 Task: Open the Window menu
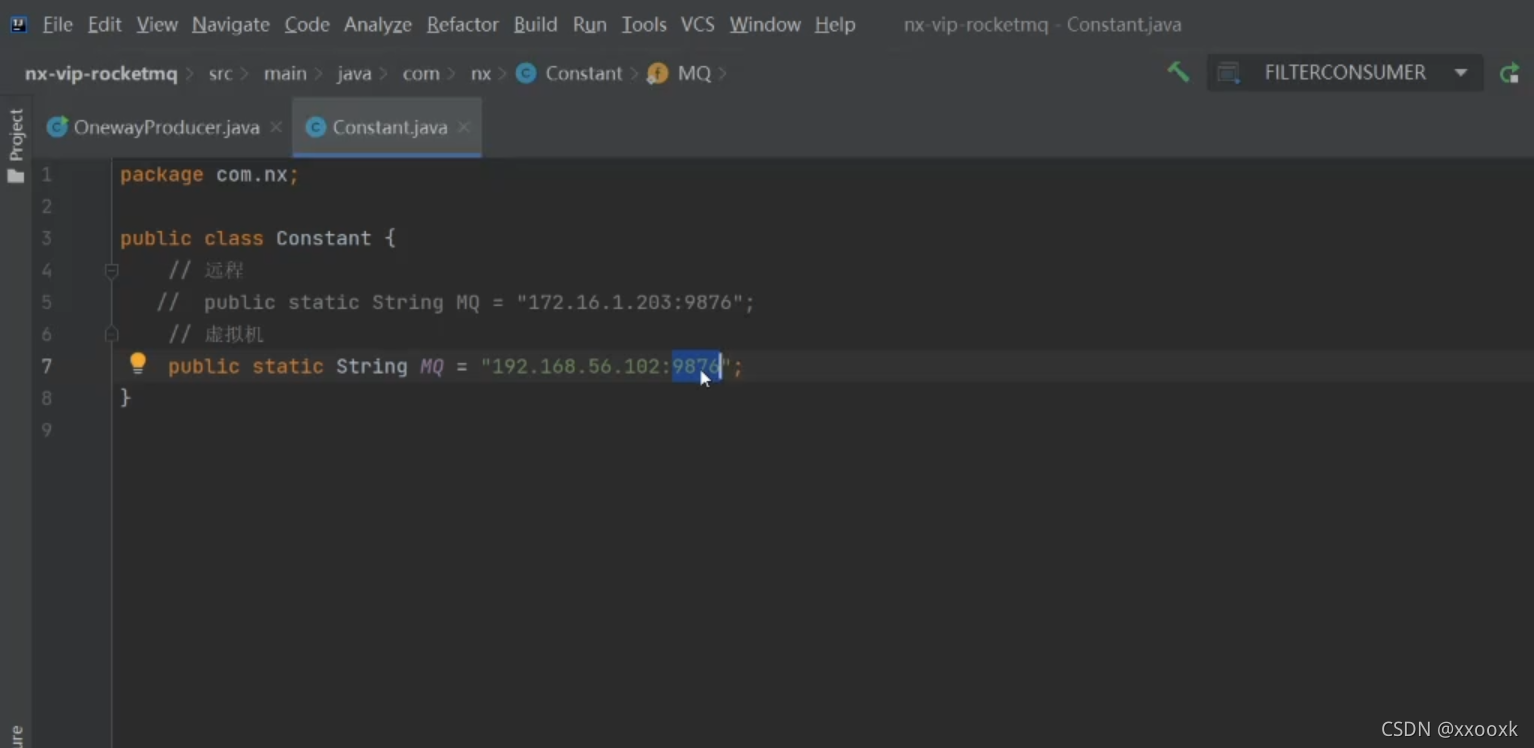[765, 24]
